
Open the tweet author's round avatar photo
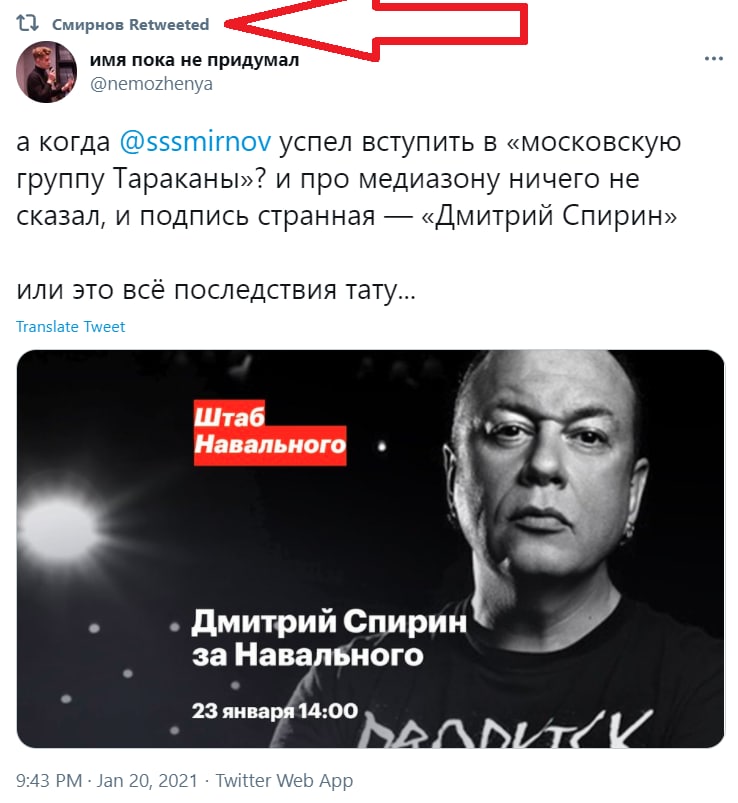(47, 72)
